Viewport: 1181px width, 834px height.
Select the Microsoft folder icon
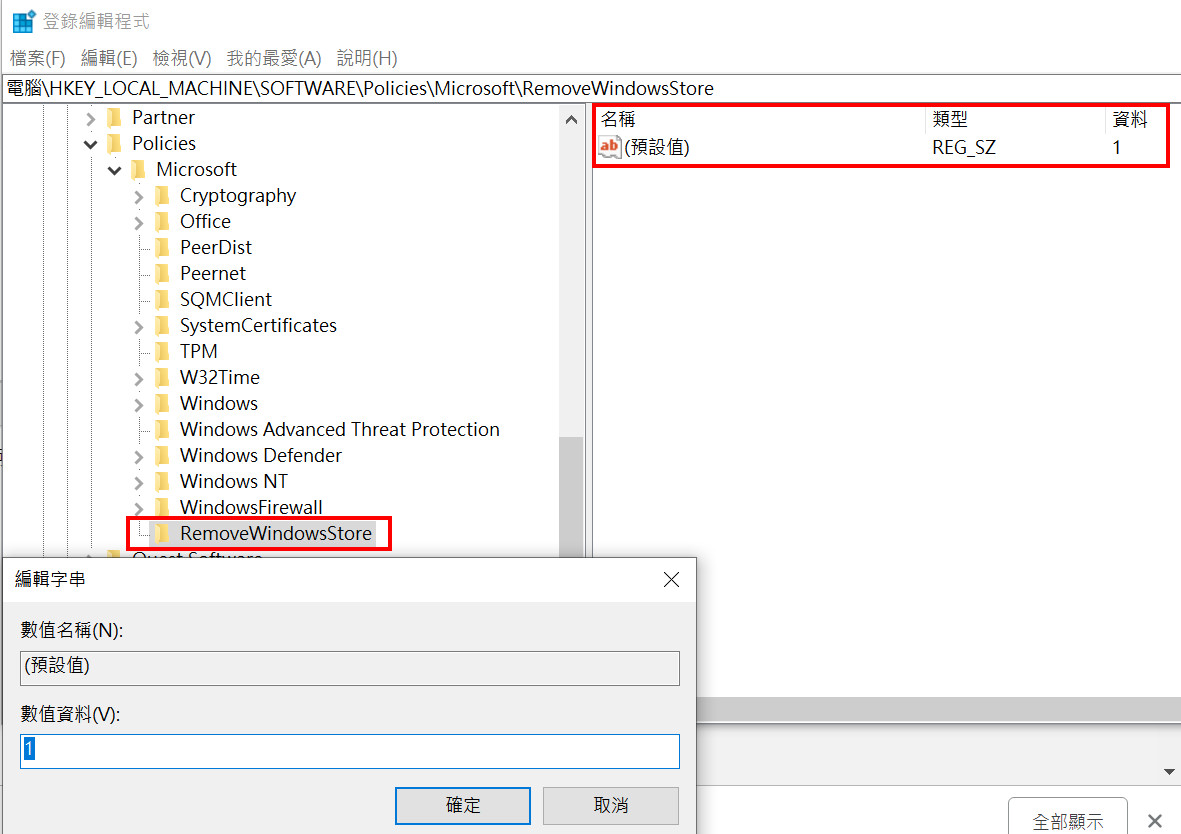(139, 170)
